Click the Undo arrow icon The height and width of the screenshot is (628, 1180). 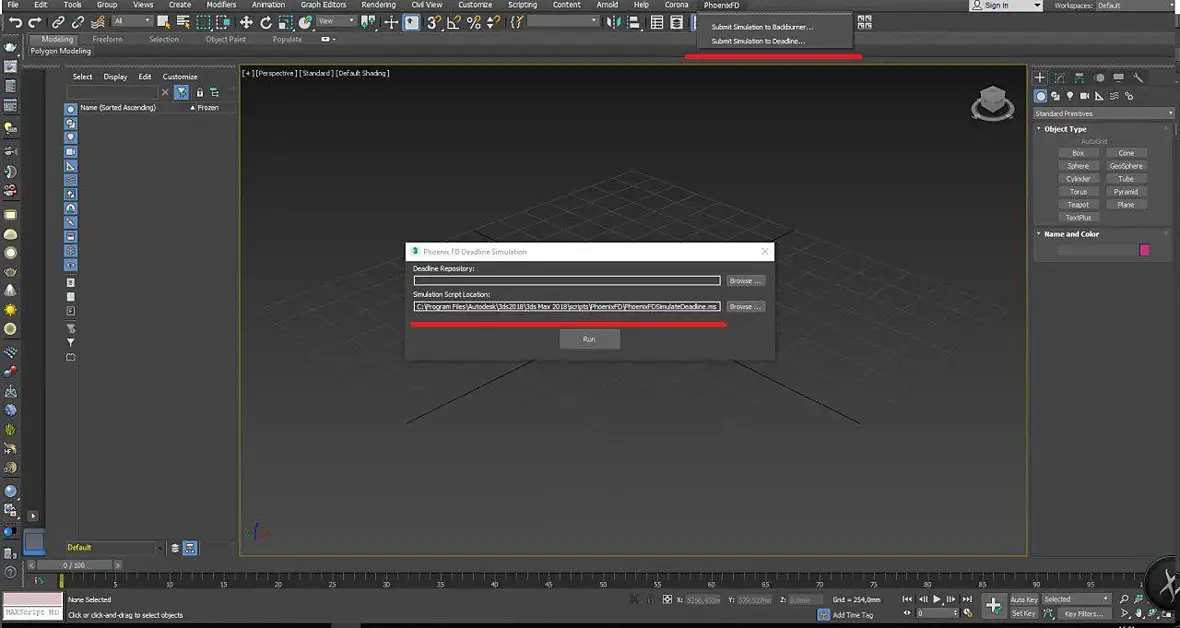[x=15, y=23]
